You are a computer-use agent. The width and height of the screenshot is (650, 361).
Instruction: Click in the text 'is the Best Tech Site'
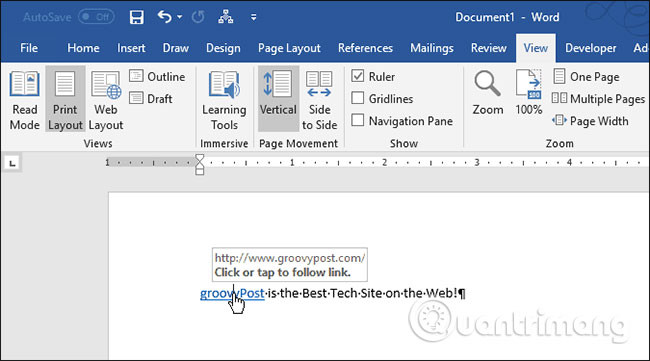[x=324, y=293]
